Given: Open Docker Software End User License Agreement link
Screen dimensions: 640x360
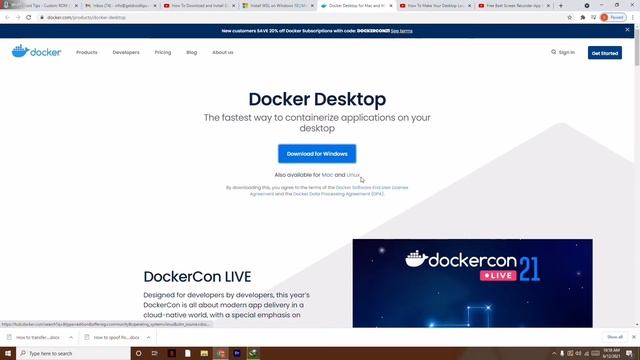Looking at the screenshot, I should 372,188.
